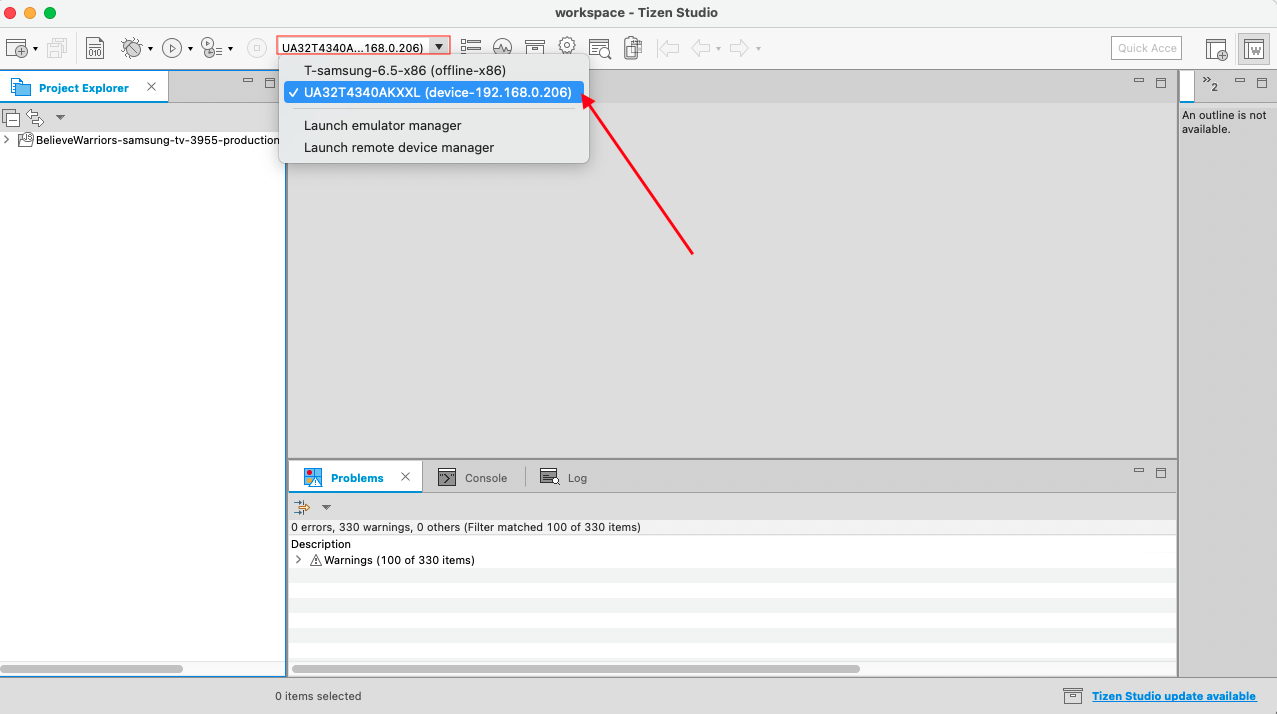Click the Problems horizontal scrollbar
Screen dimensions: 1277x714
pyautogui.click(x=576, y=668)
